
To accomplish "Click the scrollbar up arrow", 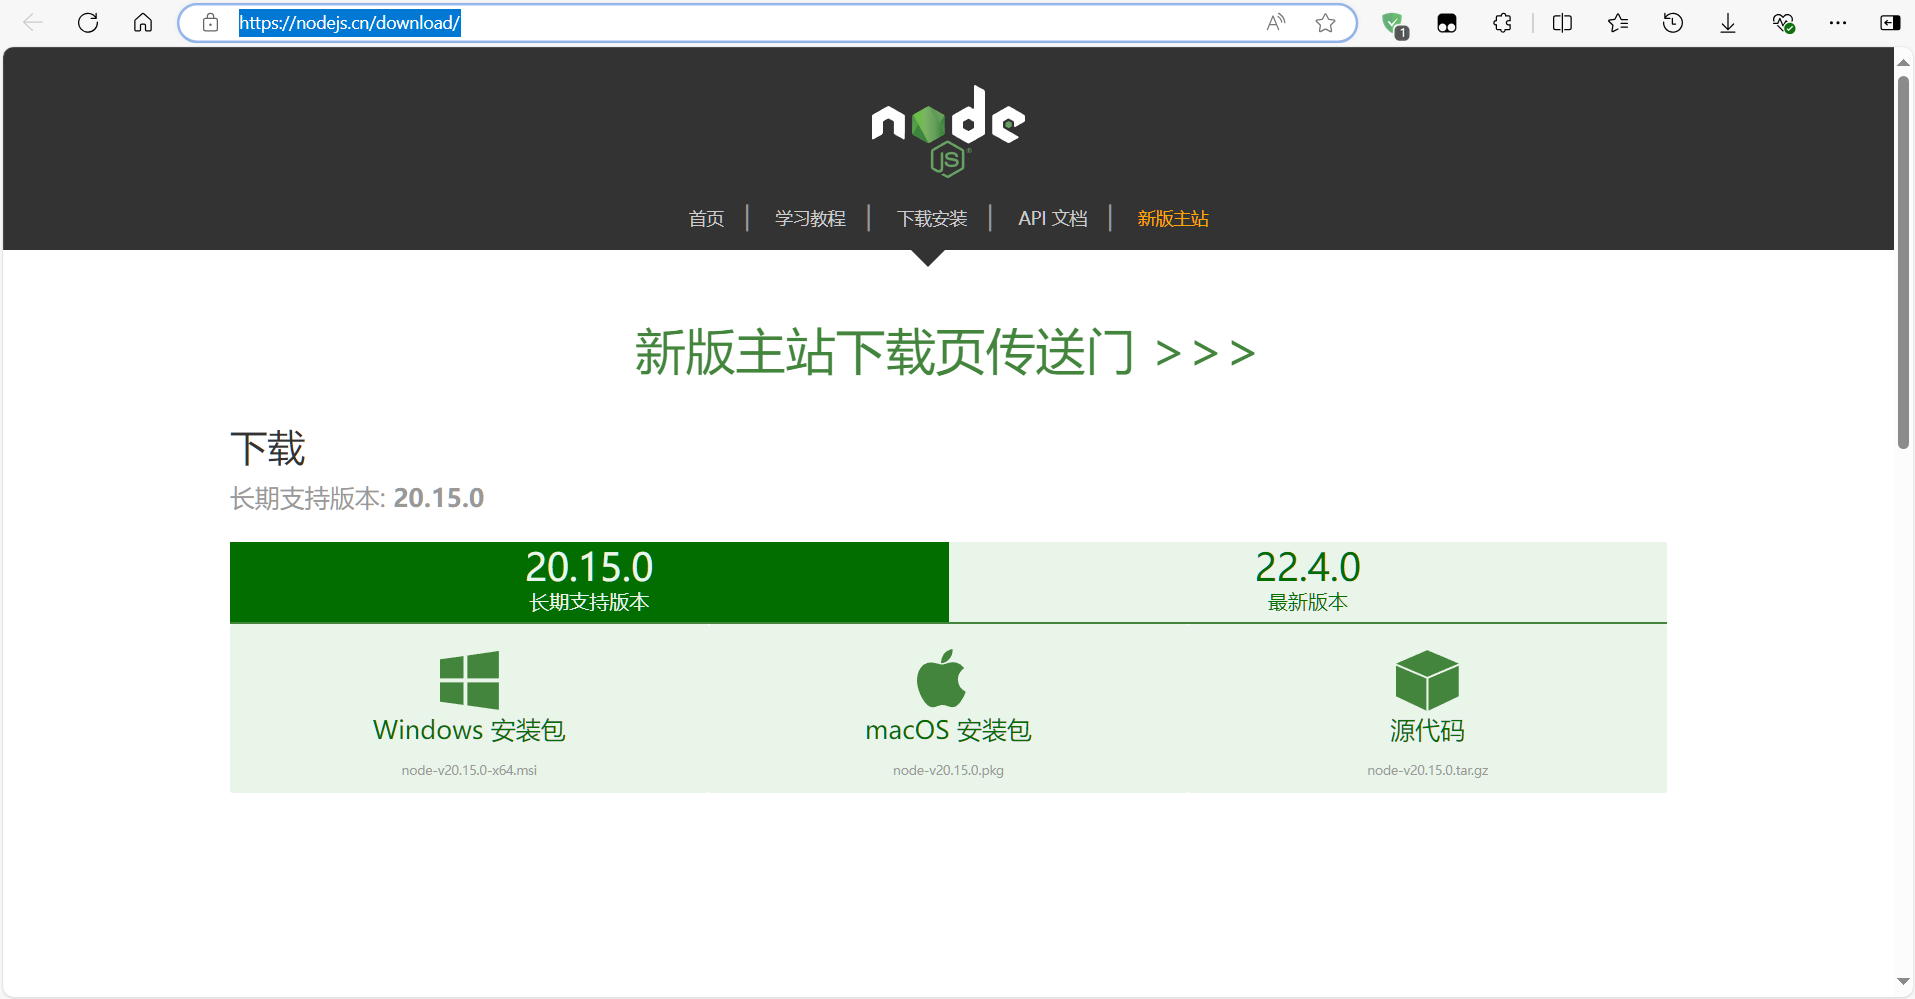I will [1903, 62].
